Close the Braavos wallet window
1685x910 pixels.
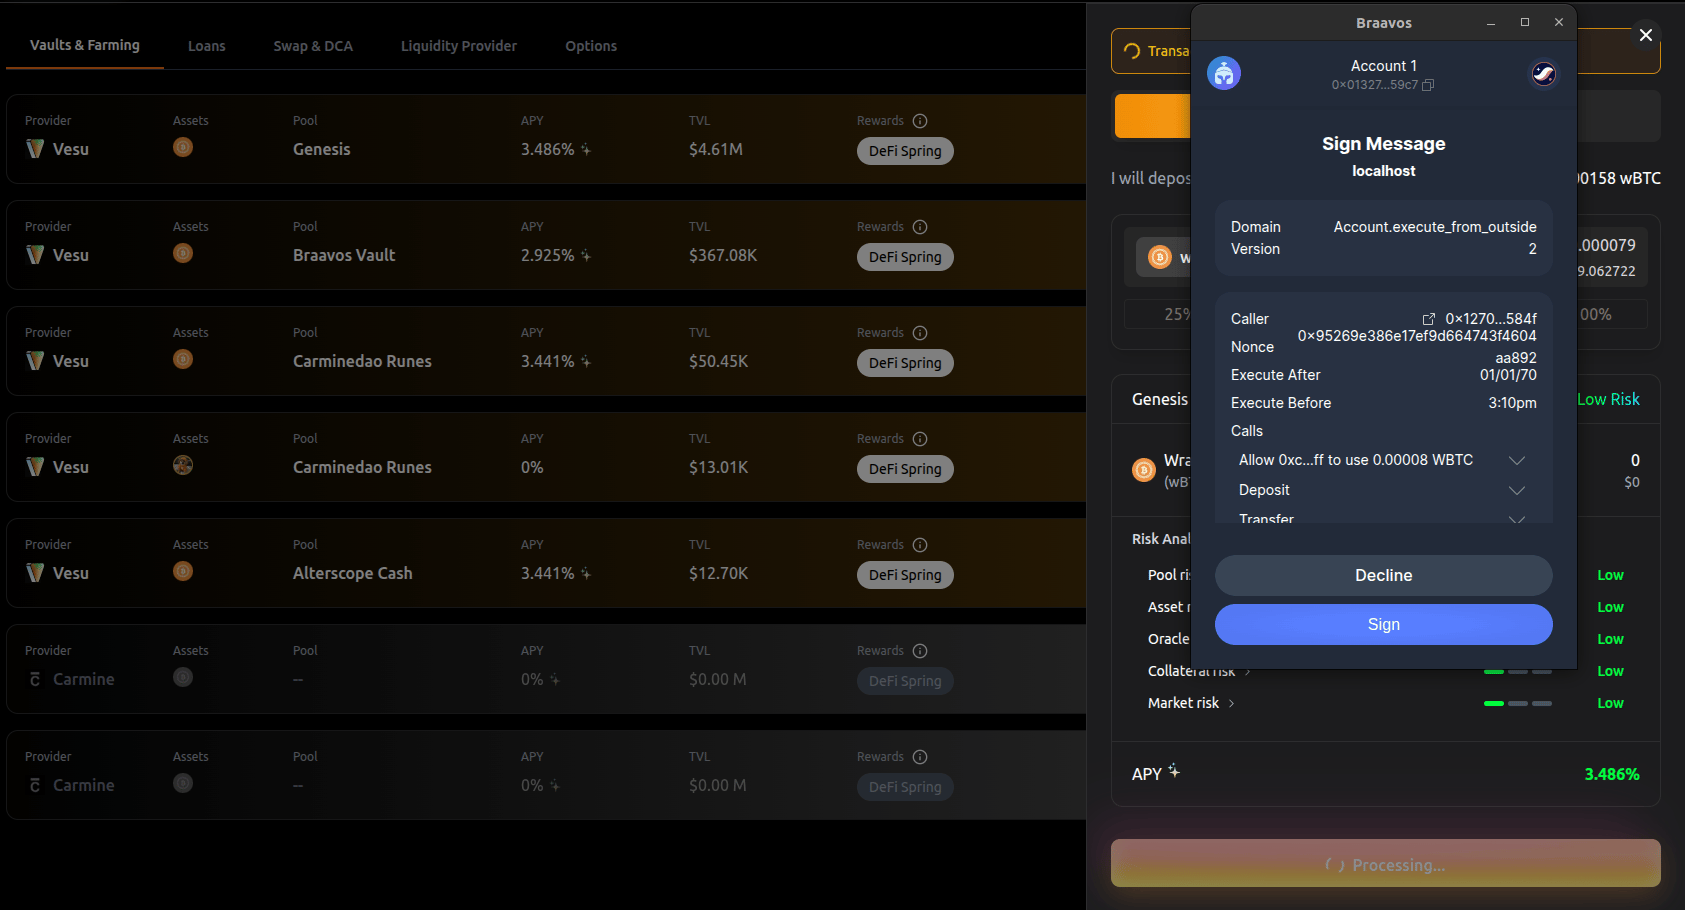(x=1559, y=22)
